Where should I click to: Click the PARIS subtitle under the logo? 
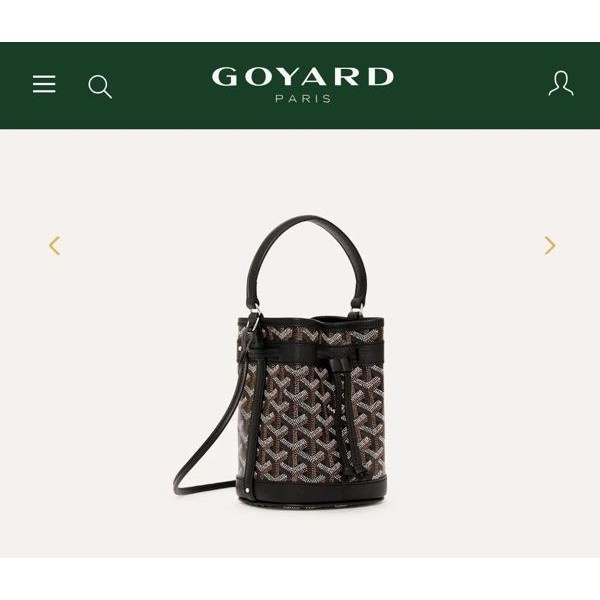(x=303, y=99)
